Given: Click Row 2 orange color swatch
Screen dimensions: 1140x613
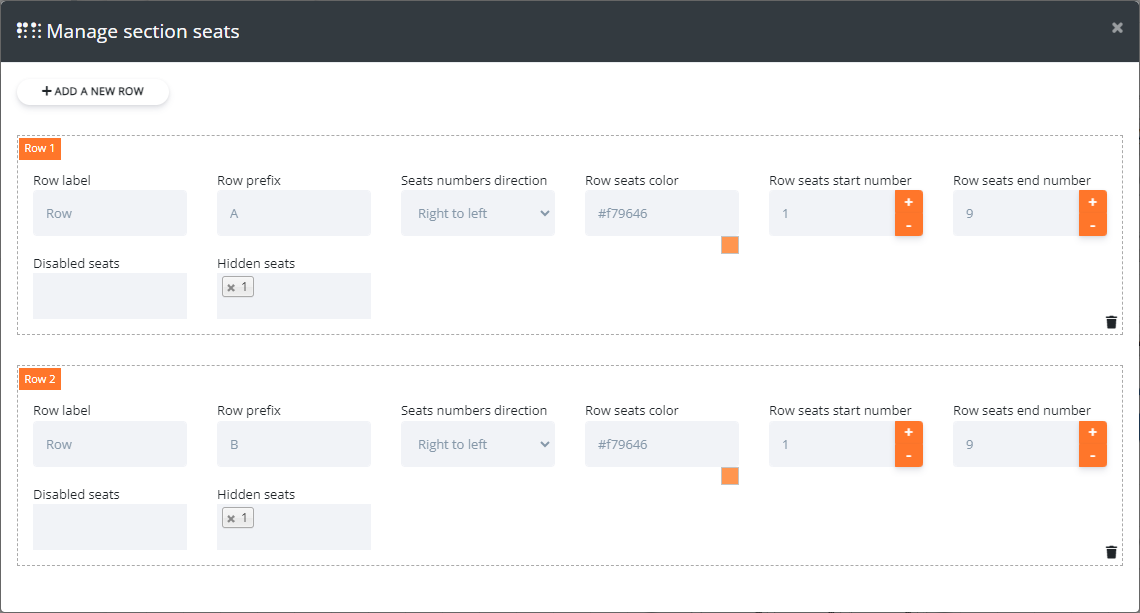Looking at the screenshot, I should click(730, 476).
